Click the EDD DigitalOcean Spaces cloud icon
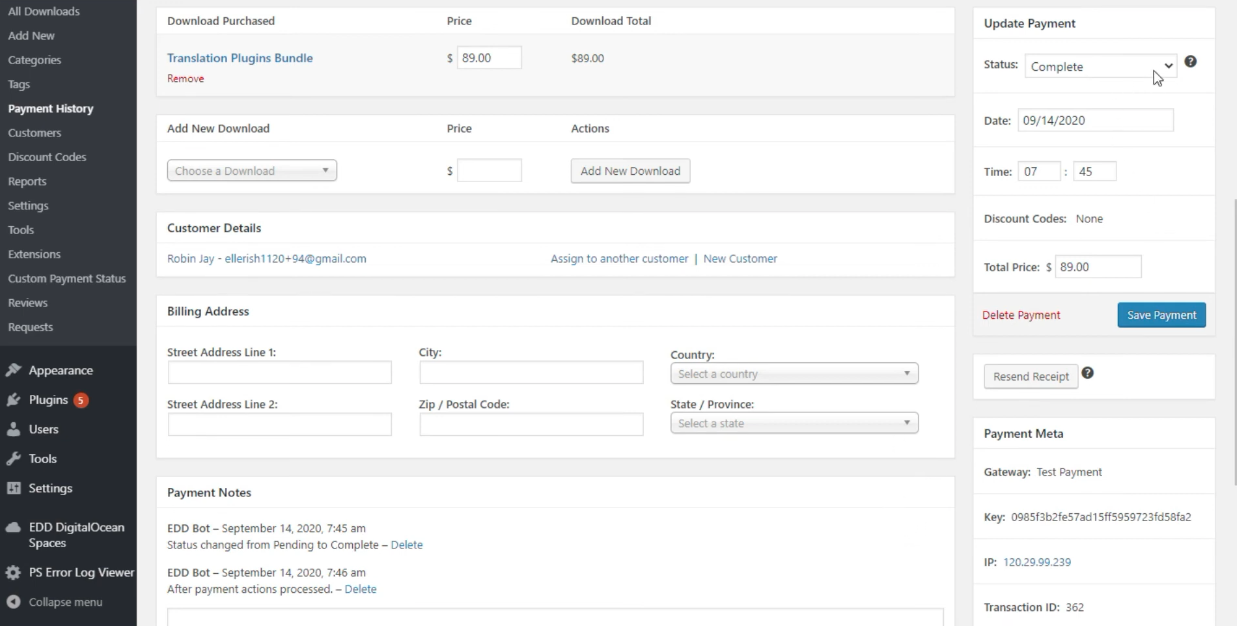Viewport: 1237px width, 626px height. click(13, 528)
